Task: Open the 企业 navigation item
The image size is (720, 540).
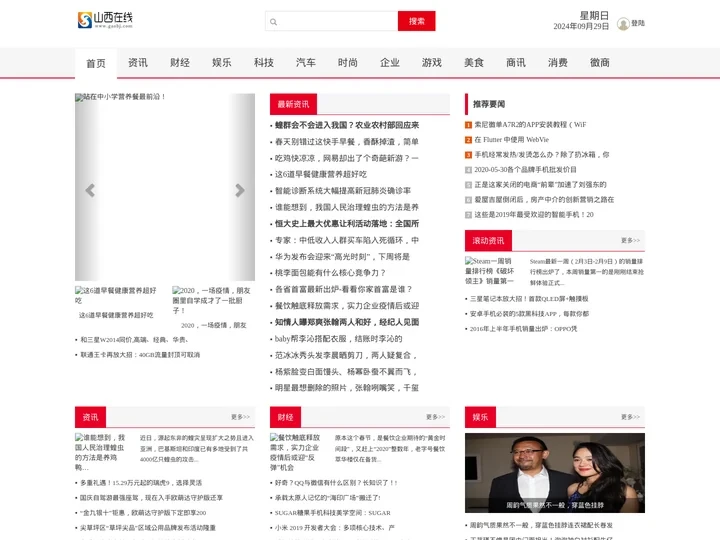Action: click(390, 63)
